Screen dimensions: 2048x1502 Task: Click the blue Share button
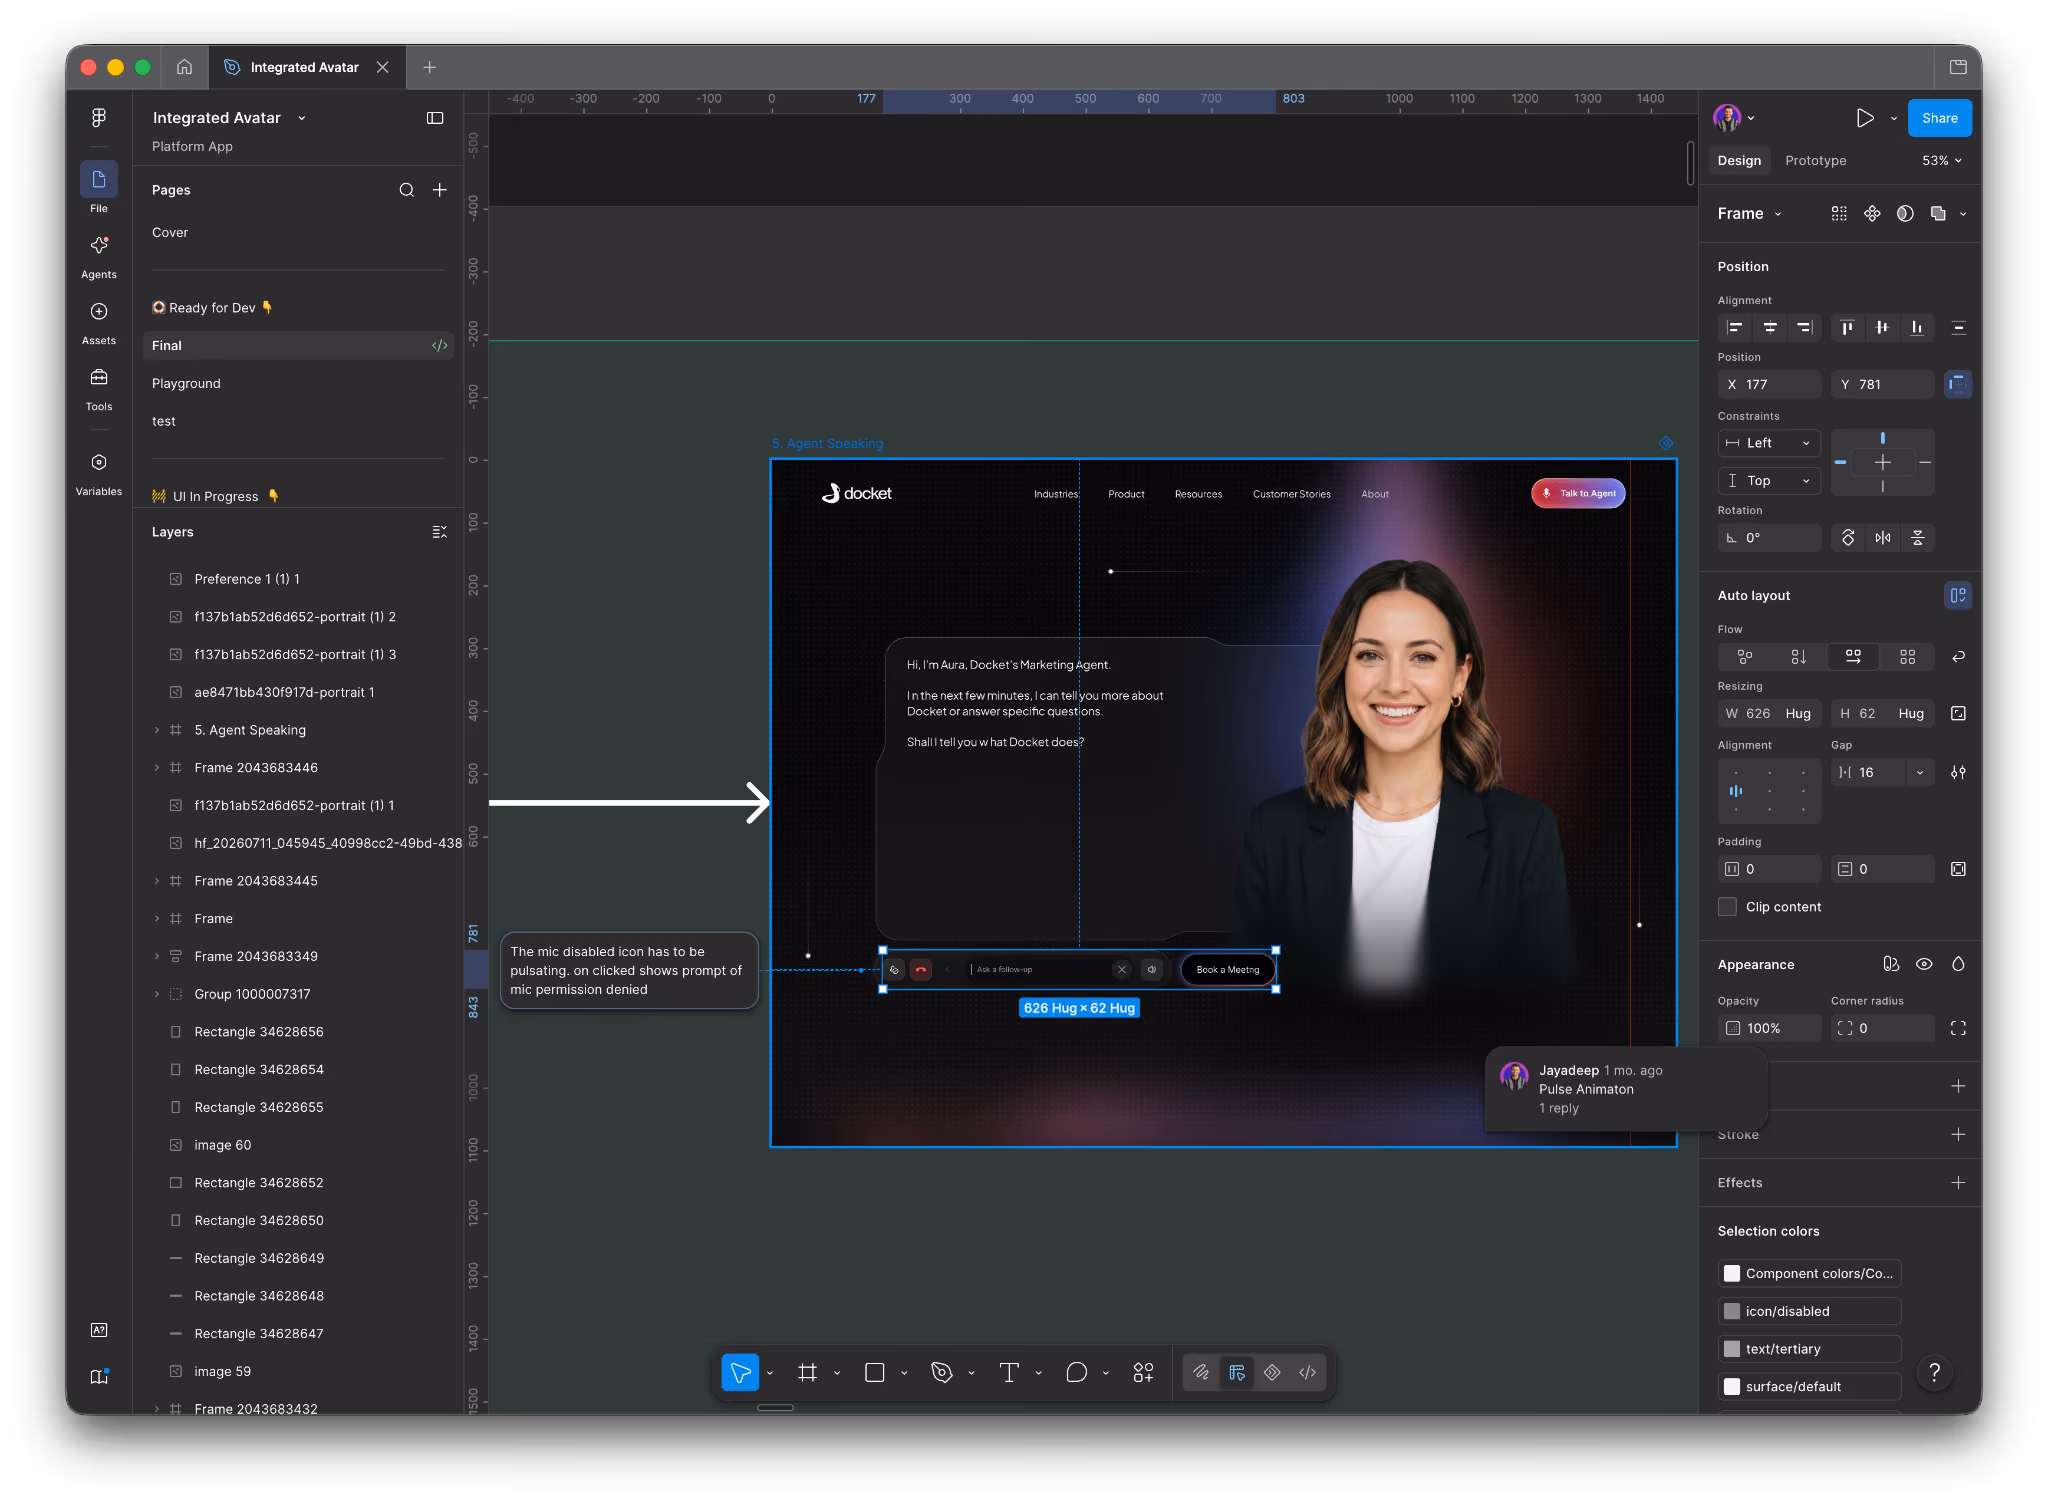[x=1939, y=118]
